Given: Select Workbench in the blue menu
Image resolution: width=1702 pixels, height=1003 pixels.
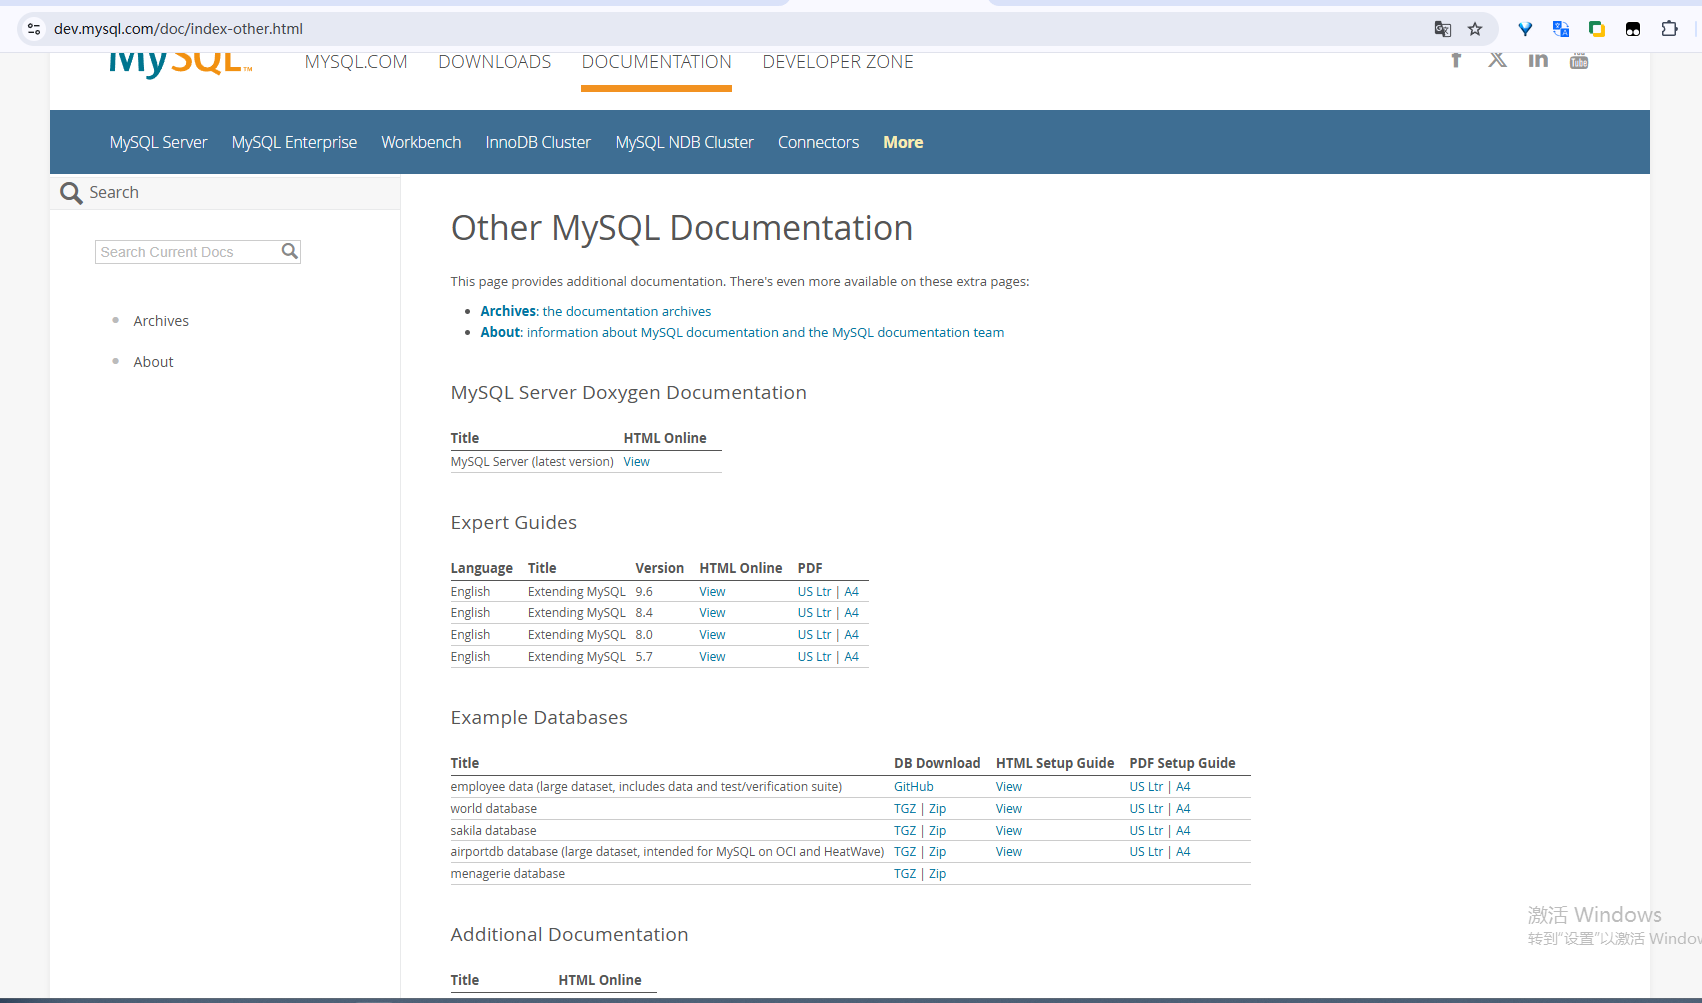Looking at the screenshot, I should click(x=421, y=142).
